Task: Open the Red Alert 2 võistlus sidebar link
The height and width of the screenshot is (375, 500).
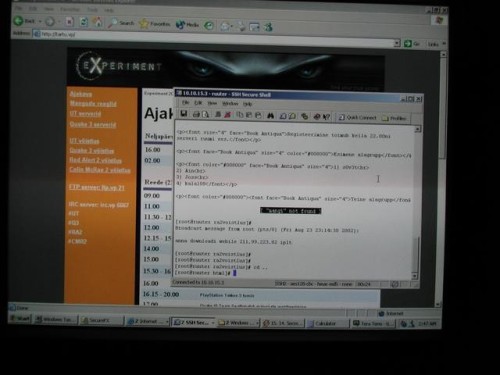Action: click(x=95, y=160)
